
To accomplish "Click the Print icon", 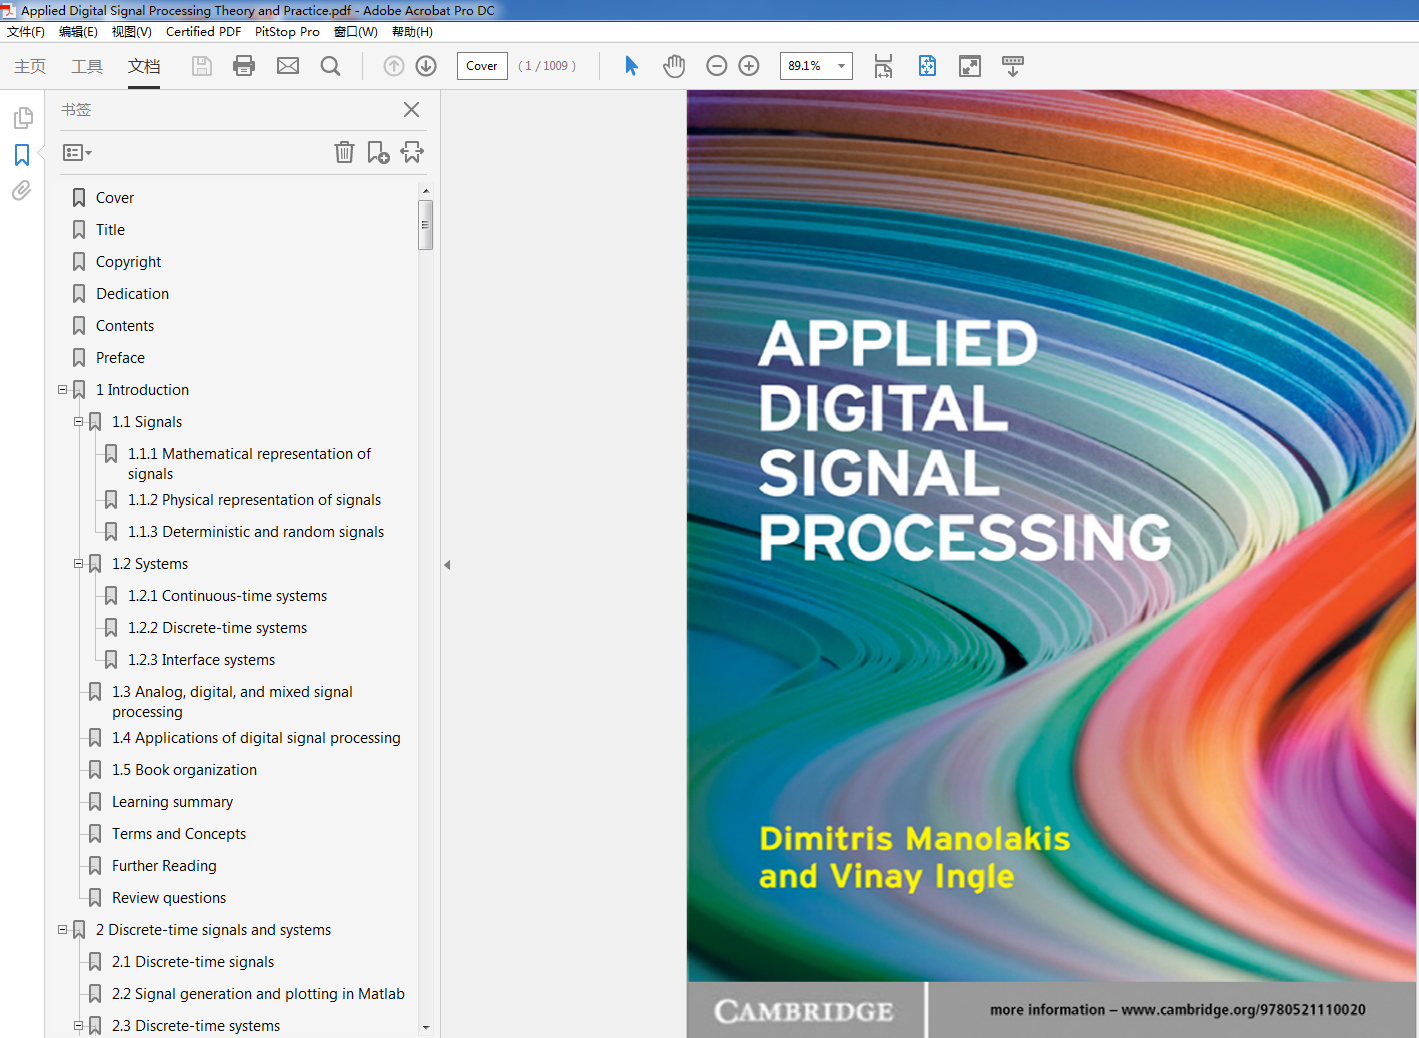I will pyautogui.click(x=243, y=65).
